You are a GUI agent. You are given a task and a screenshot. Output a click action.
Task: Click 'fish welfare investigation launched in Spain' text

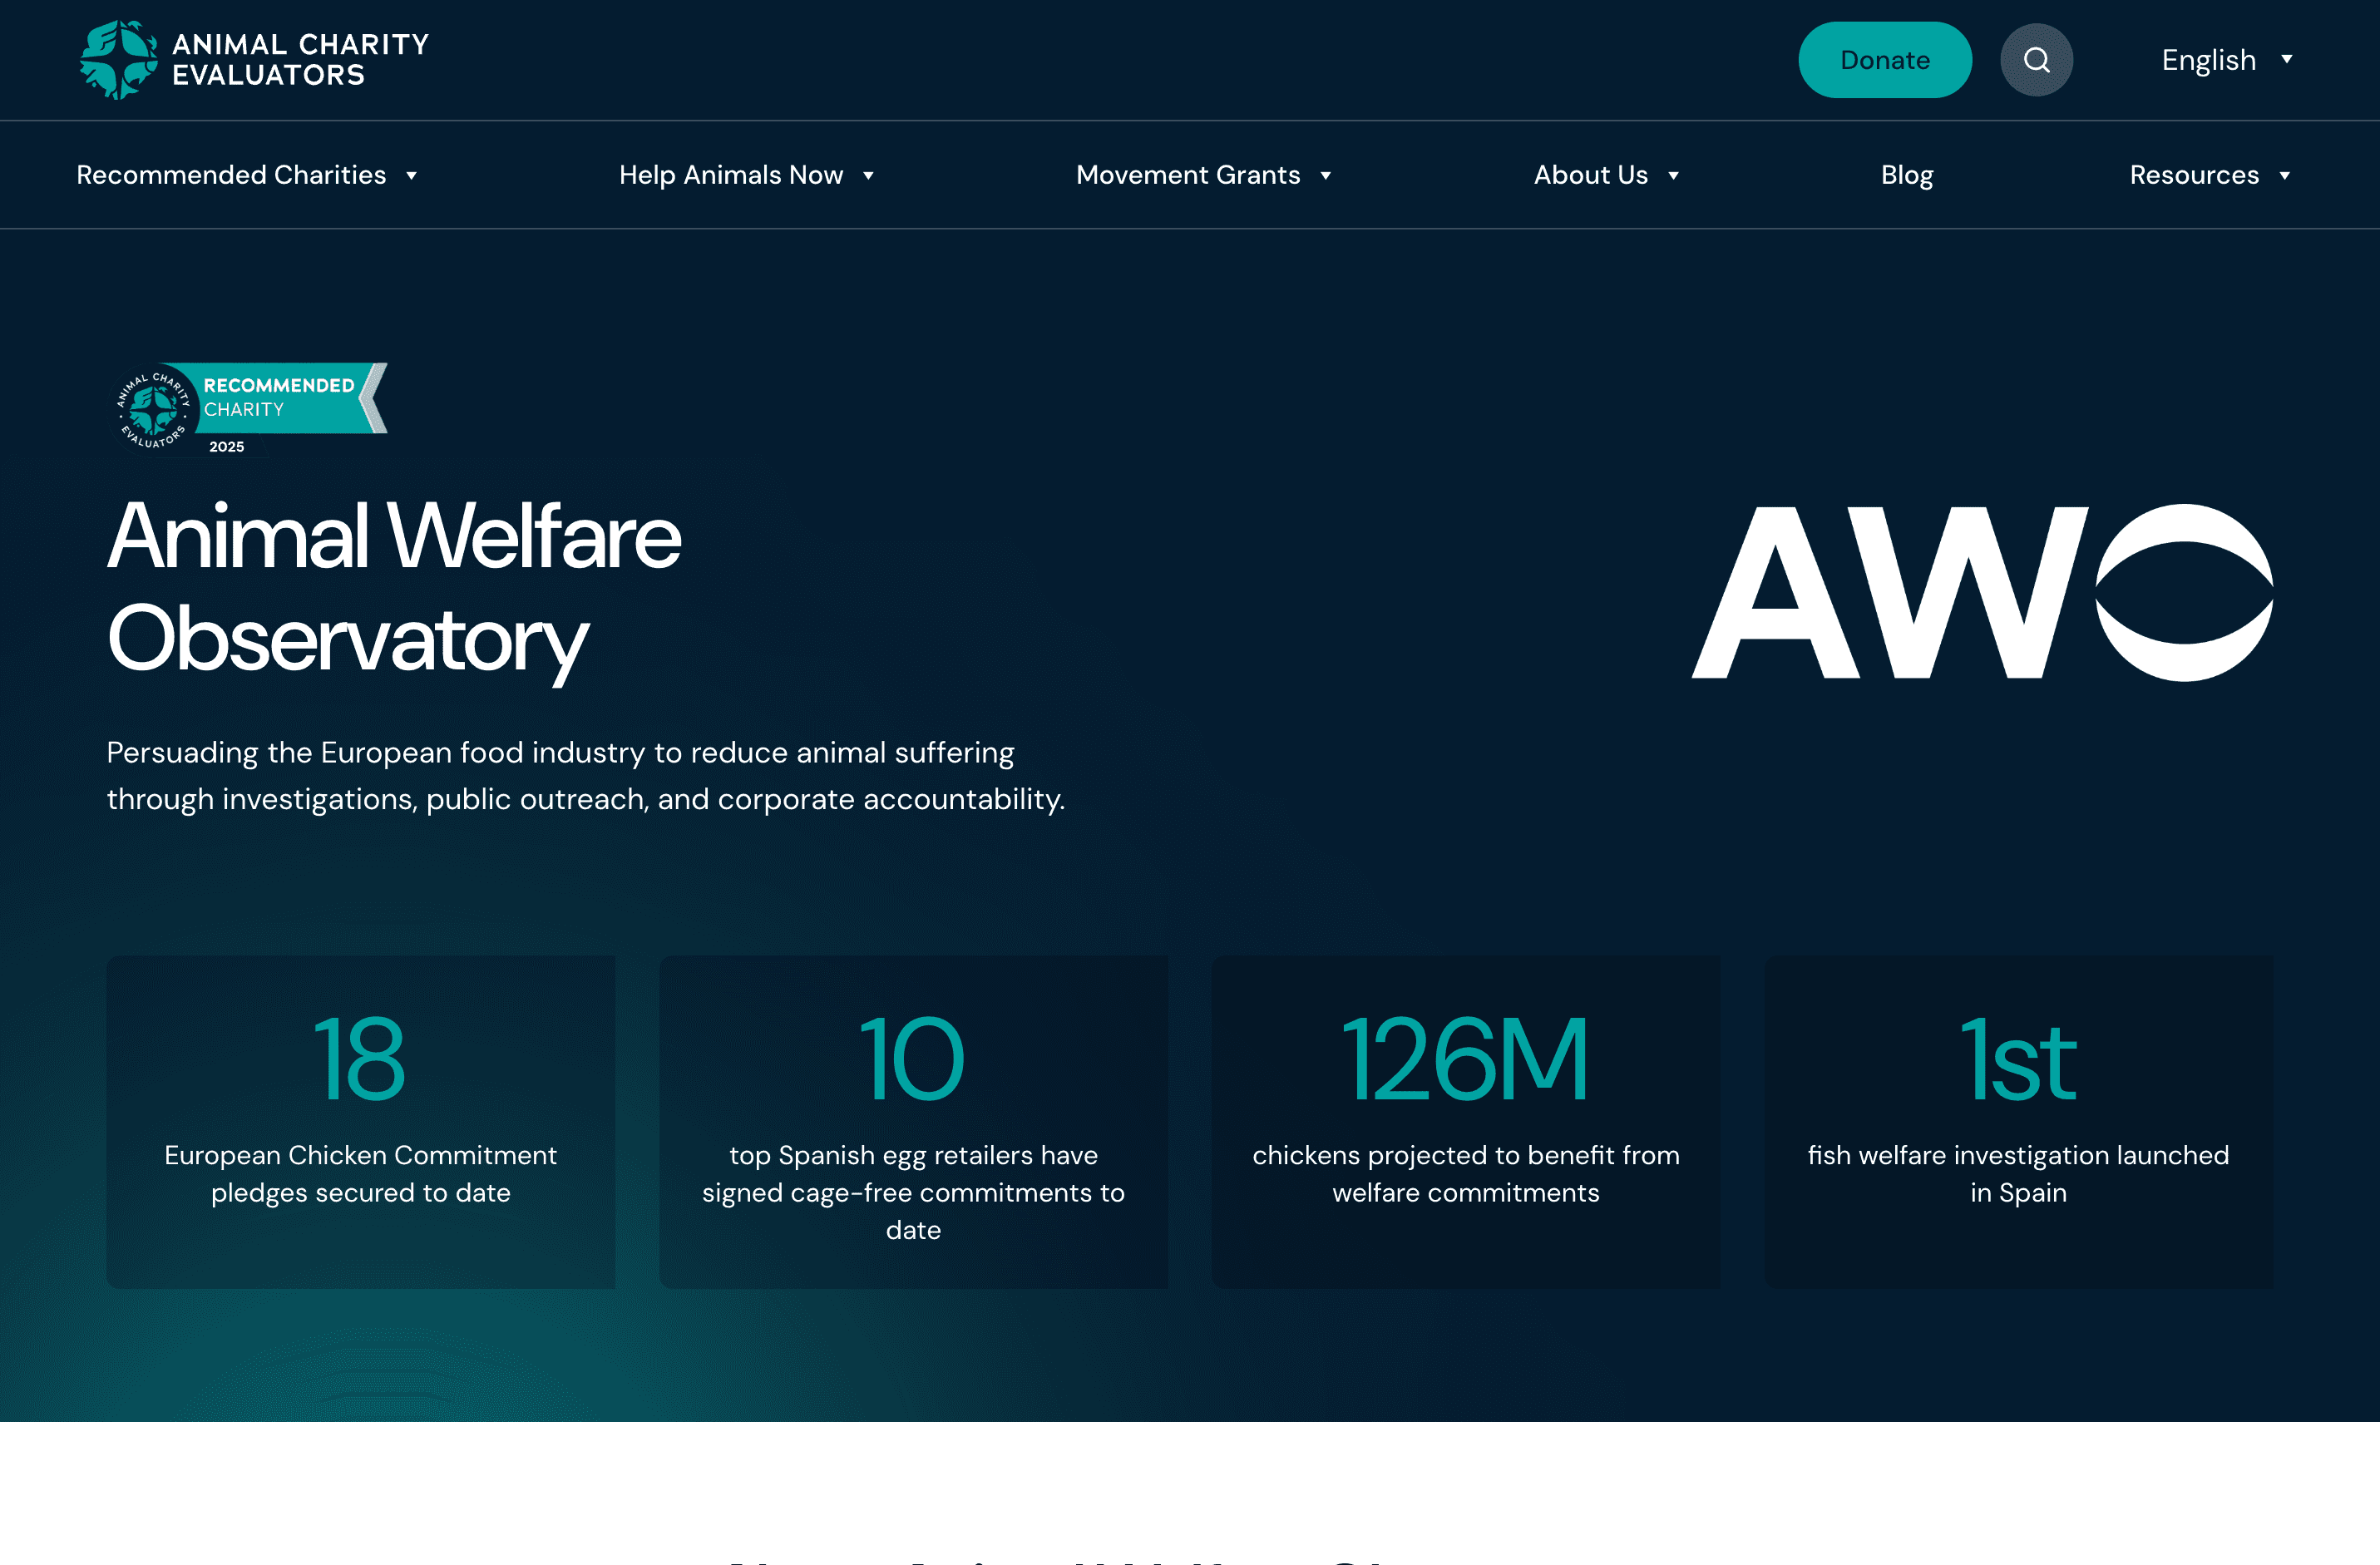2019,1174
